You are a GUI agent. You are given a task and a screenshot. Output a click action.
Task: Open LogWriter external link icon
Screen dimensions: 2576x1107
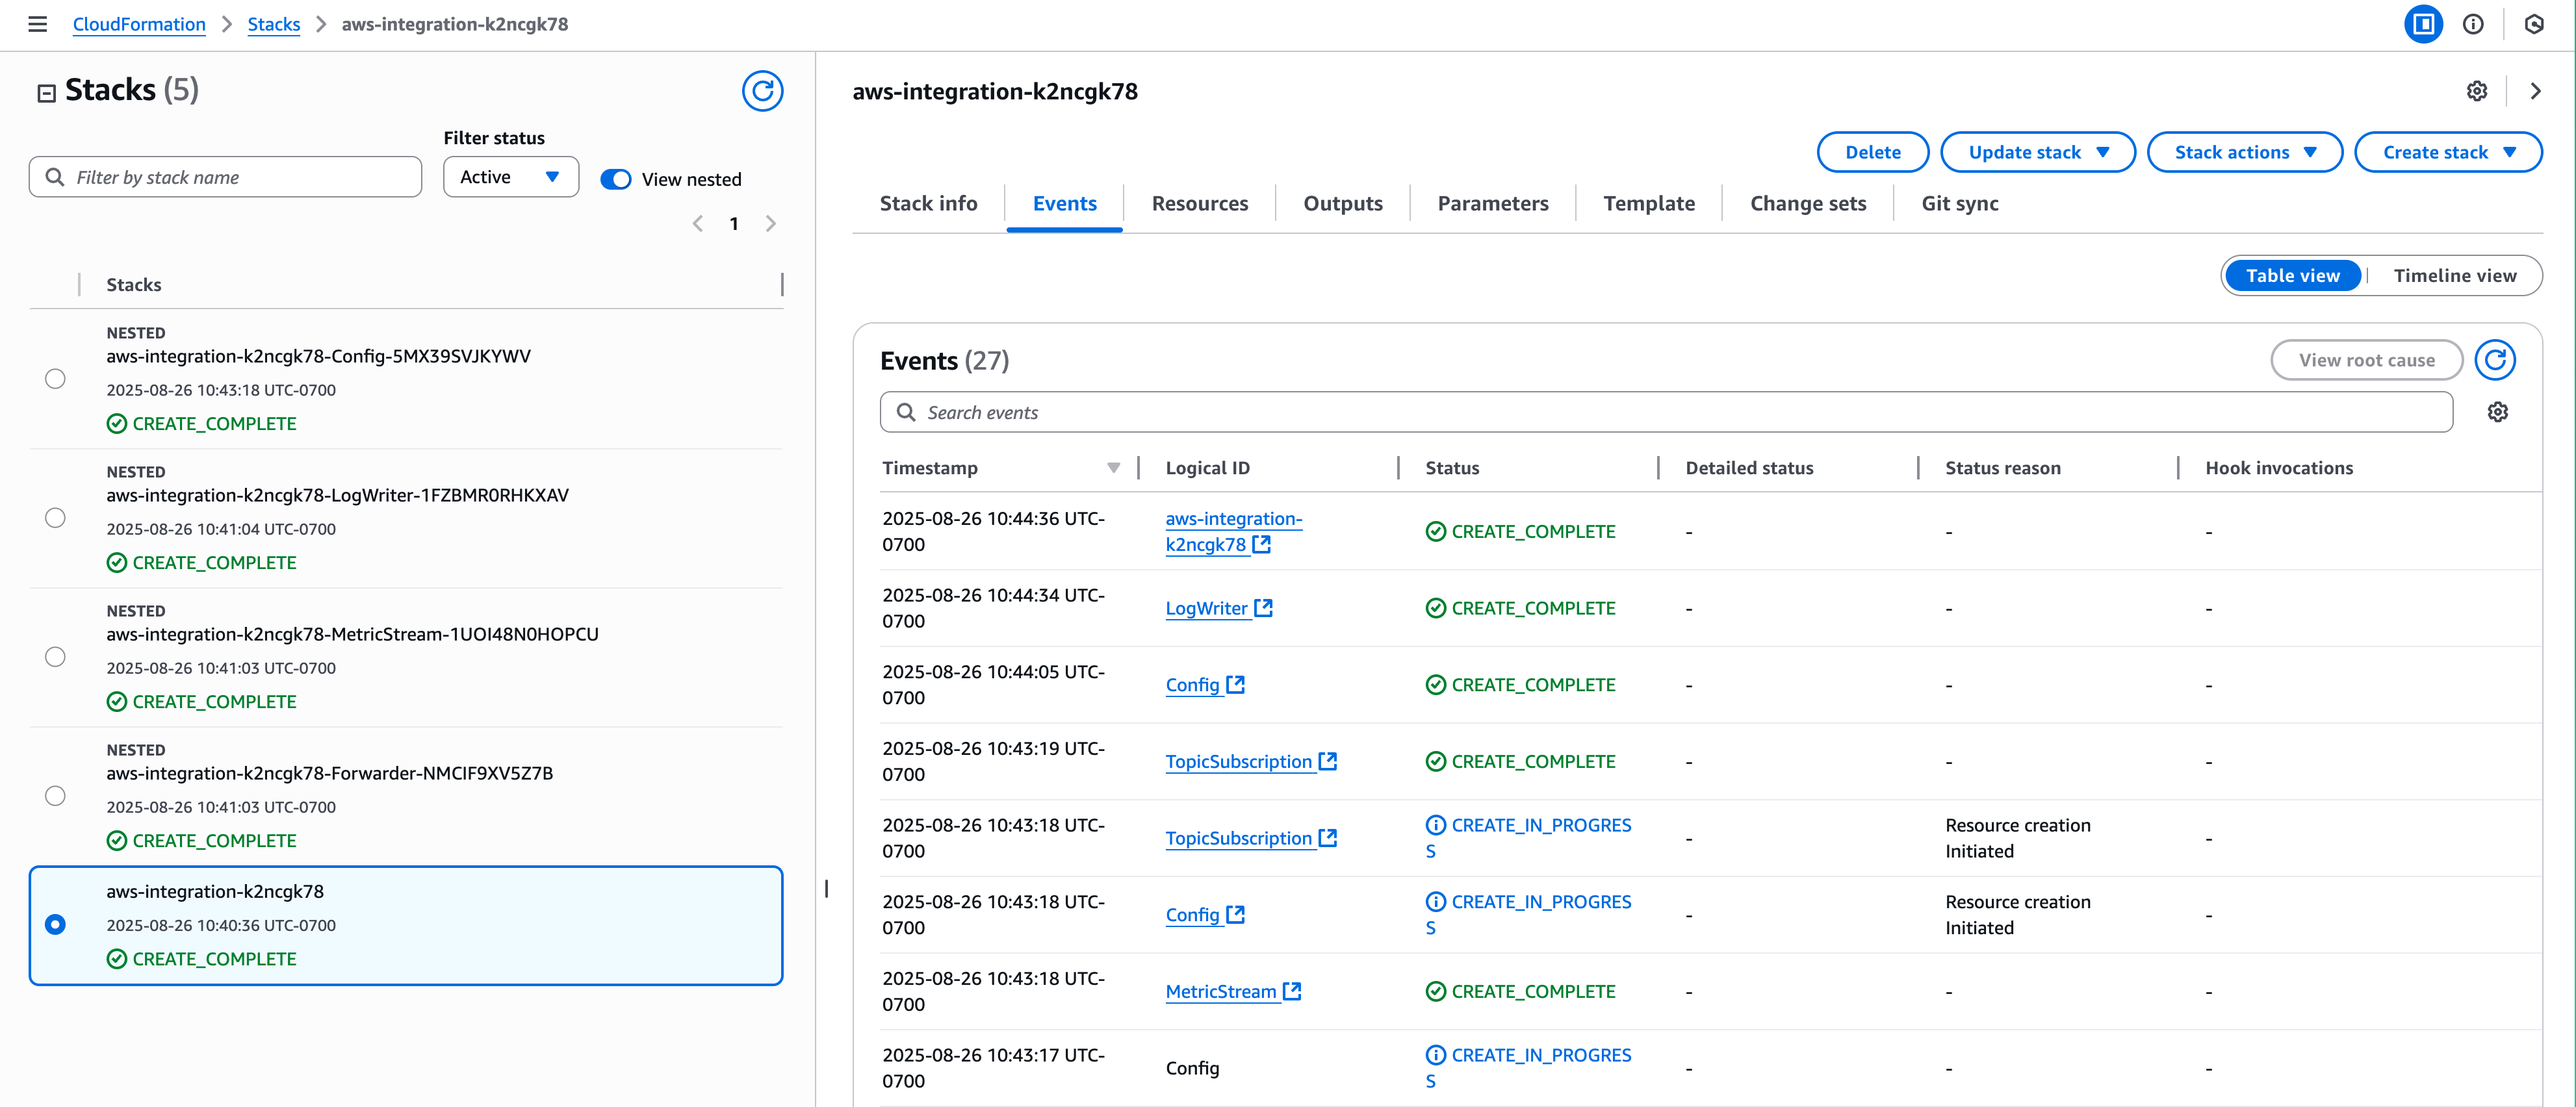point(1264,608)
